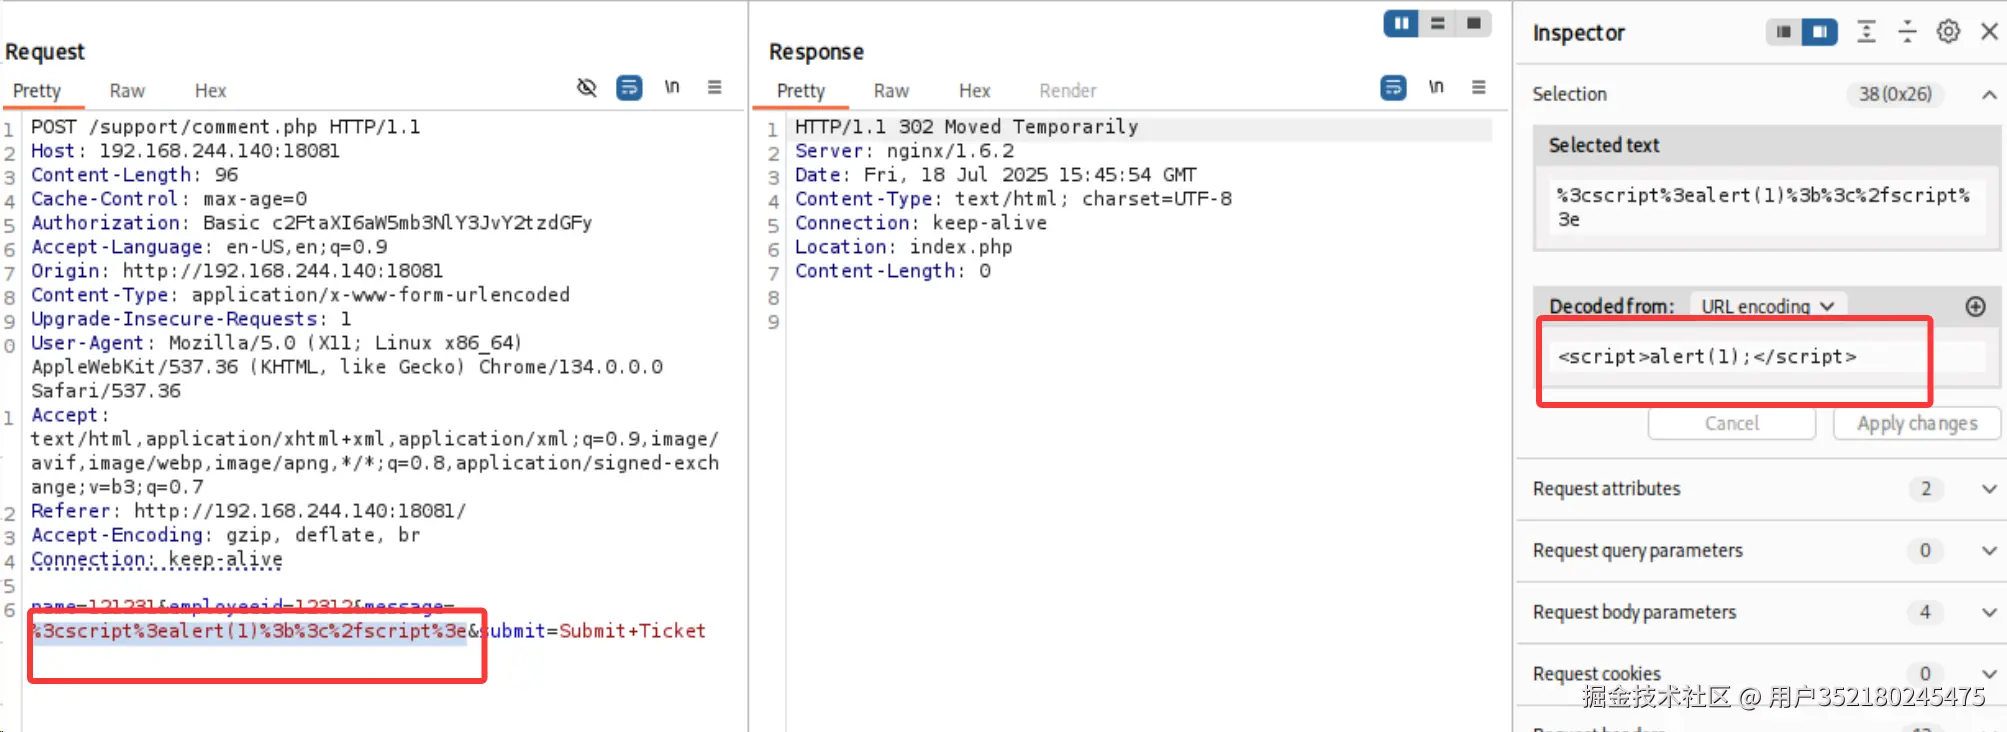
Task: Click the Host header value
Action: (x=219, y=151)
